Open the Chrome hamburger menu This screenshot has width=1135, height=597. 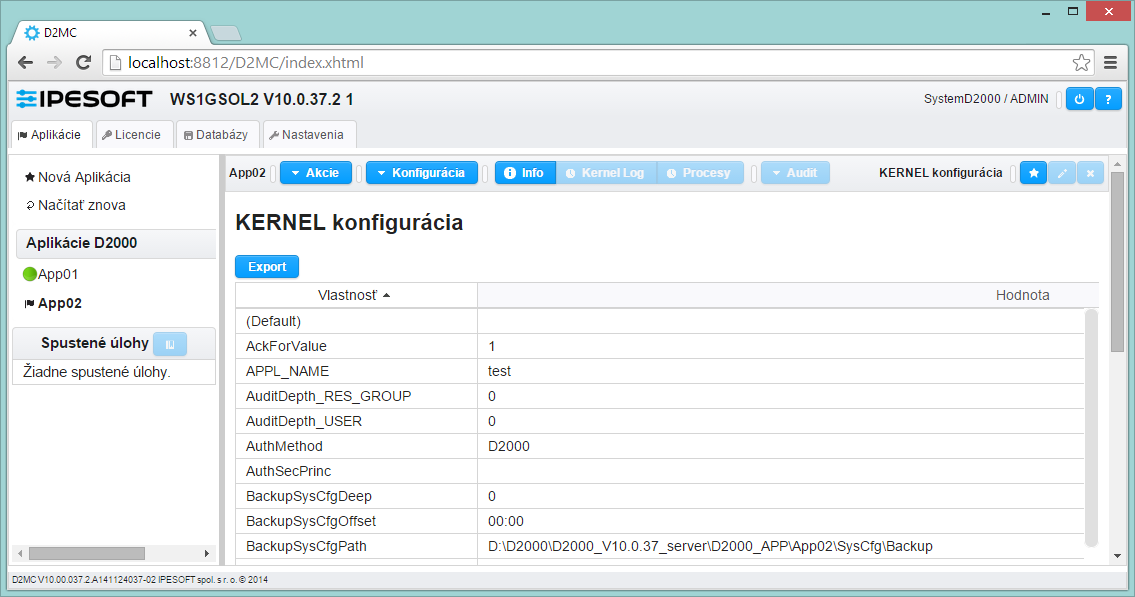[x=1110, y=62]
